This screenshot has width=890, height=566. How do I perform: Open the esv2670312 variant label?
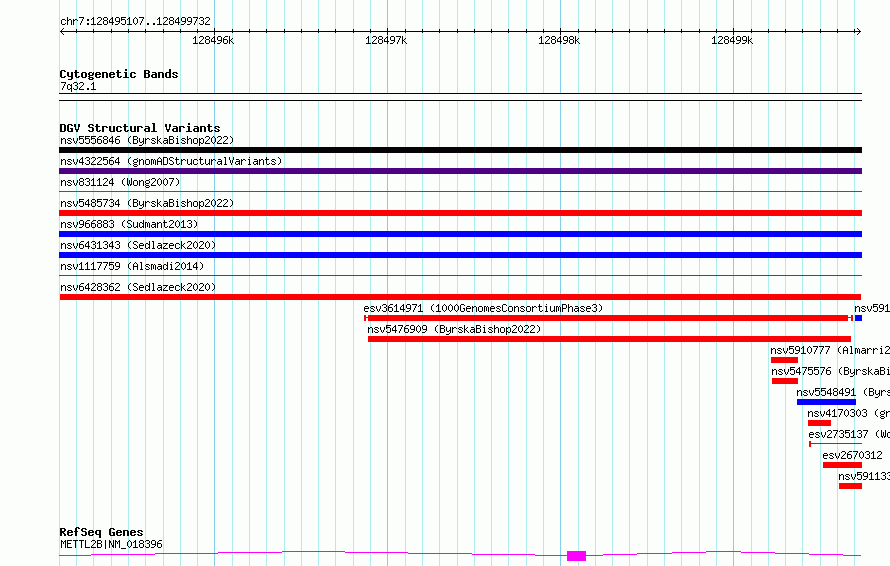point(853,455)
